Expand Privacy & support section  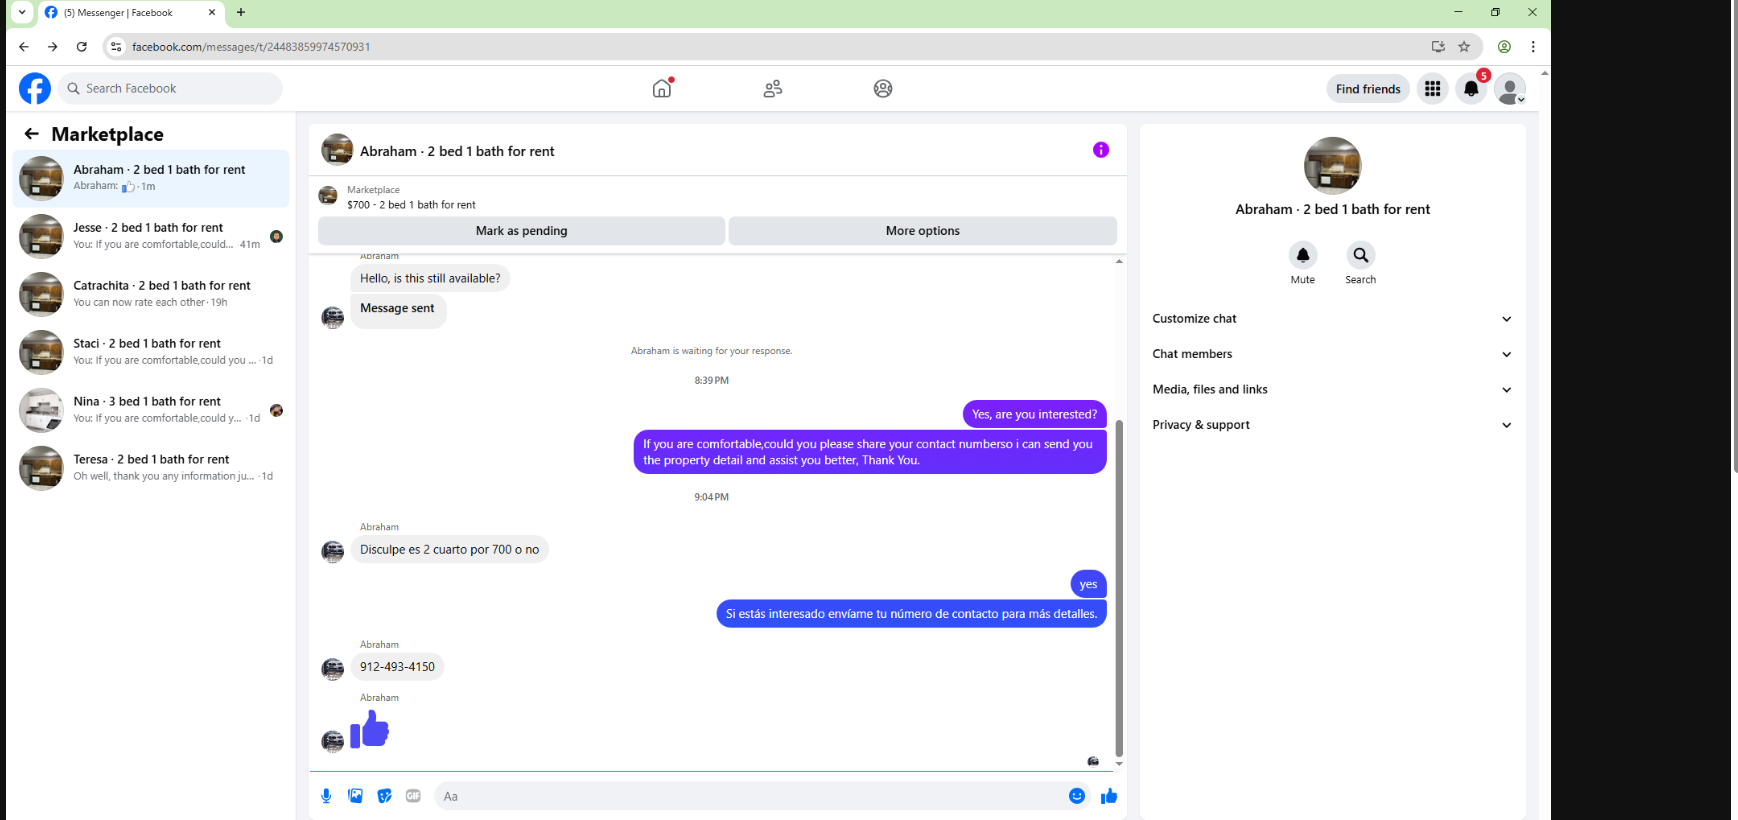pos(1332,425)
